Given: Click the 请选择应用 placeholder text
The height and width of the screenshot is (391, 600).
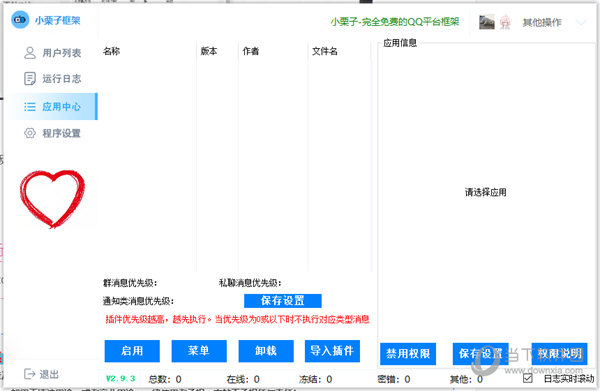Looking at the screenshot, I should 486,192.
